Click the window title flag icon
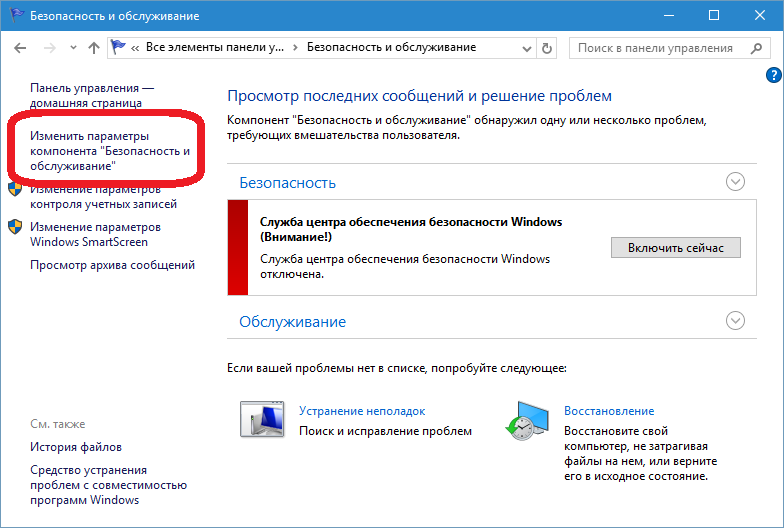784x528 pixels. [x=17, y=16]
